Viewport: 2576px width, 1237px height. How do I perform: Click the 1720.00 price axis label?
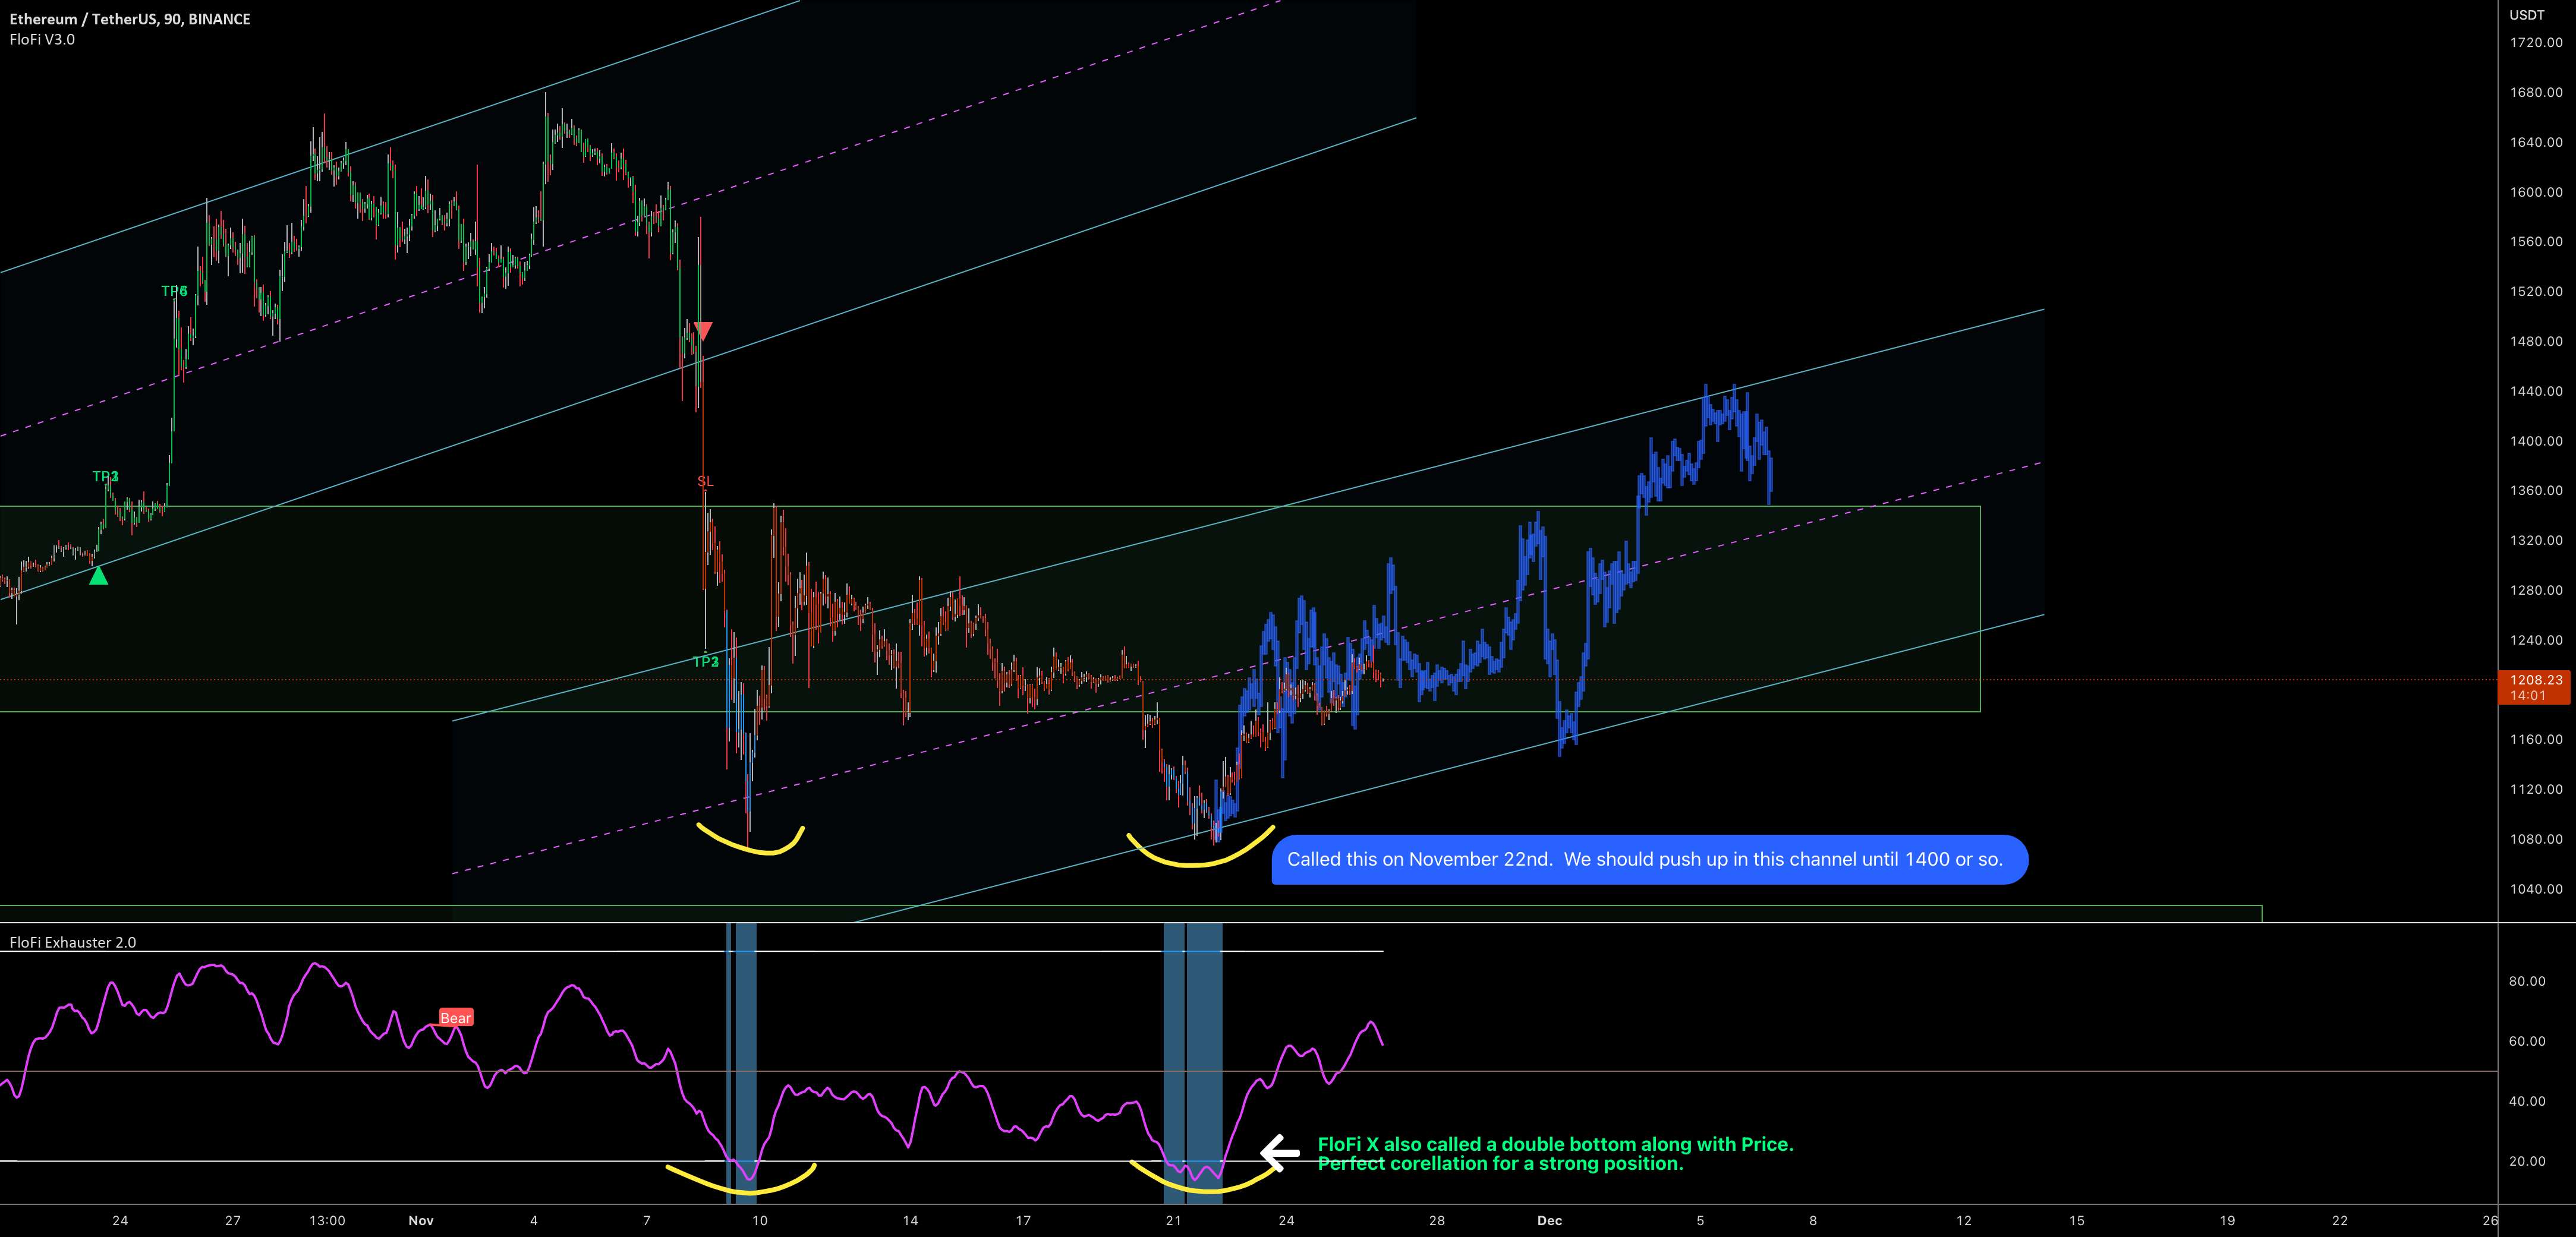[x=2535, y=42]
